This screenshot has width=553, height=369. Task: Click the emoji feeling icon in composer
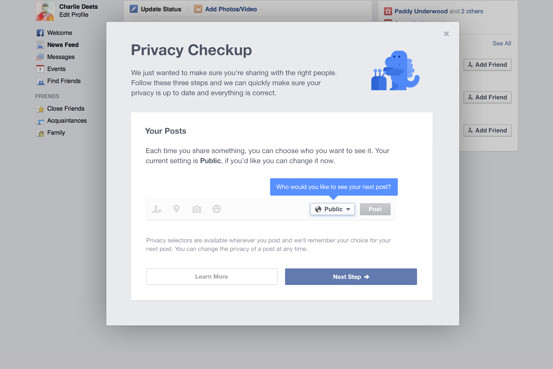(217, 209)
